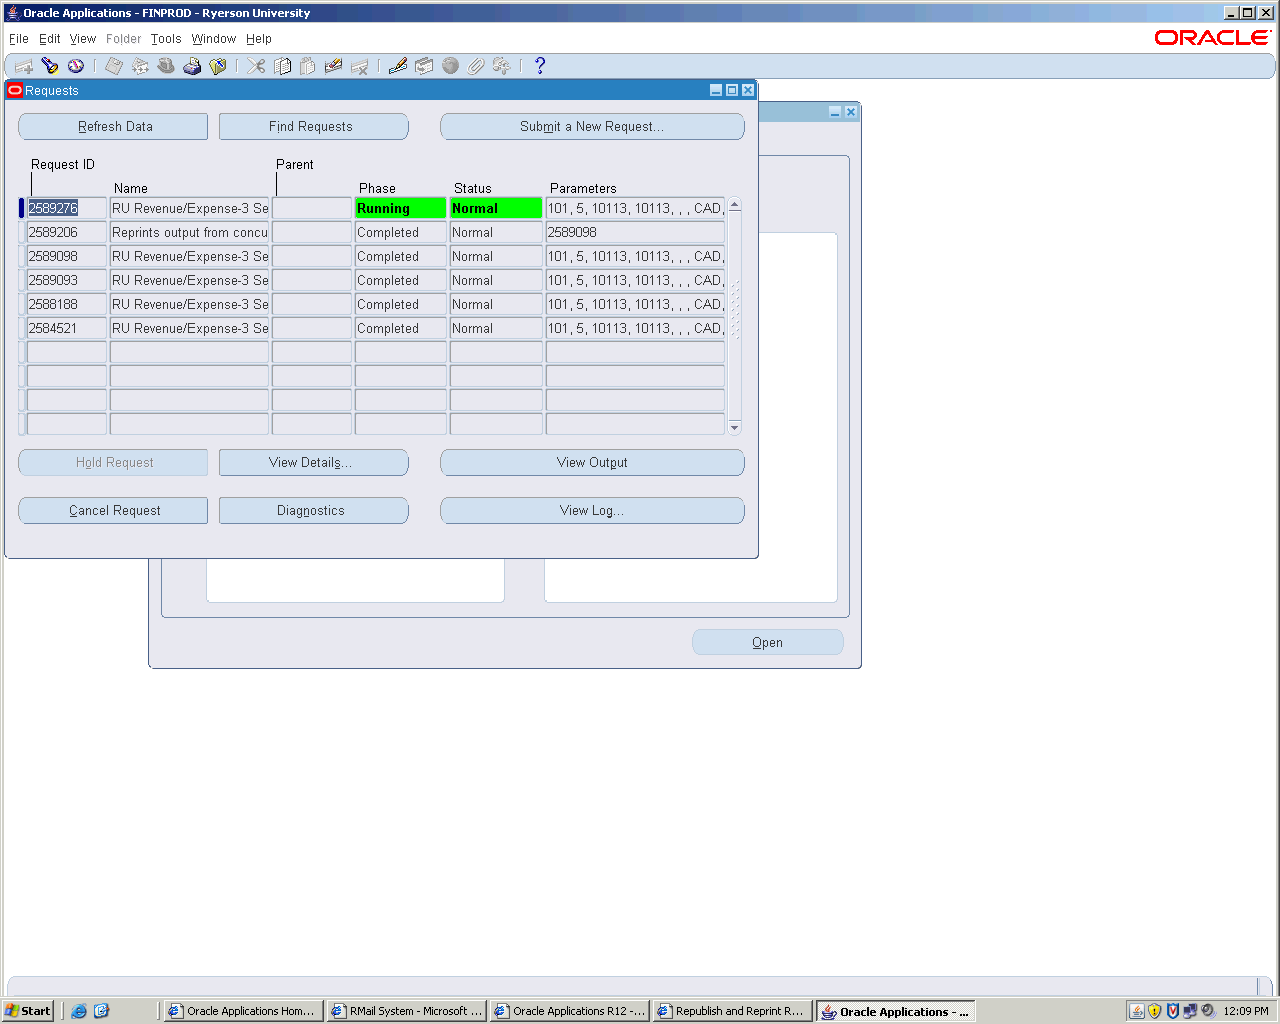Open the Tools menu
Viewport: 1280px width, 1024px height.
(166, 39)
